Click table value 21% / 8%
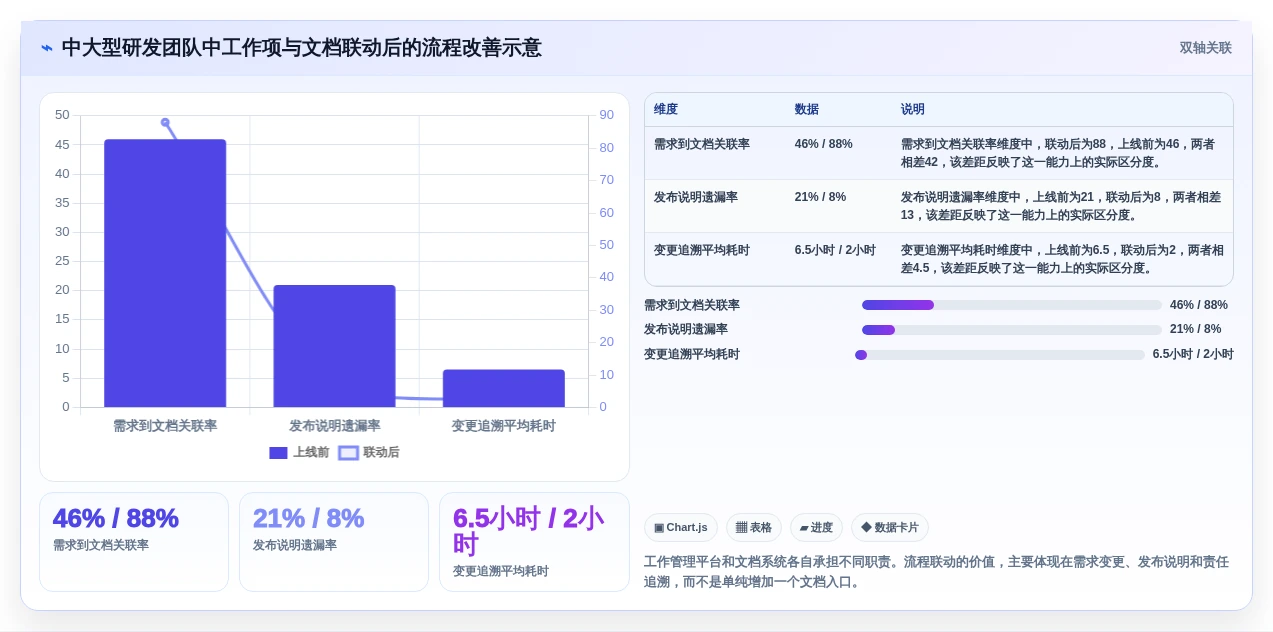1273x632 pixels. click(x=821, y=197)
